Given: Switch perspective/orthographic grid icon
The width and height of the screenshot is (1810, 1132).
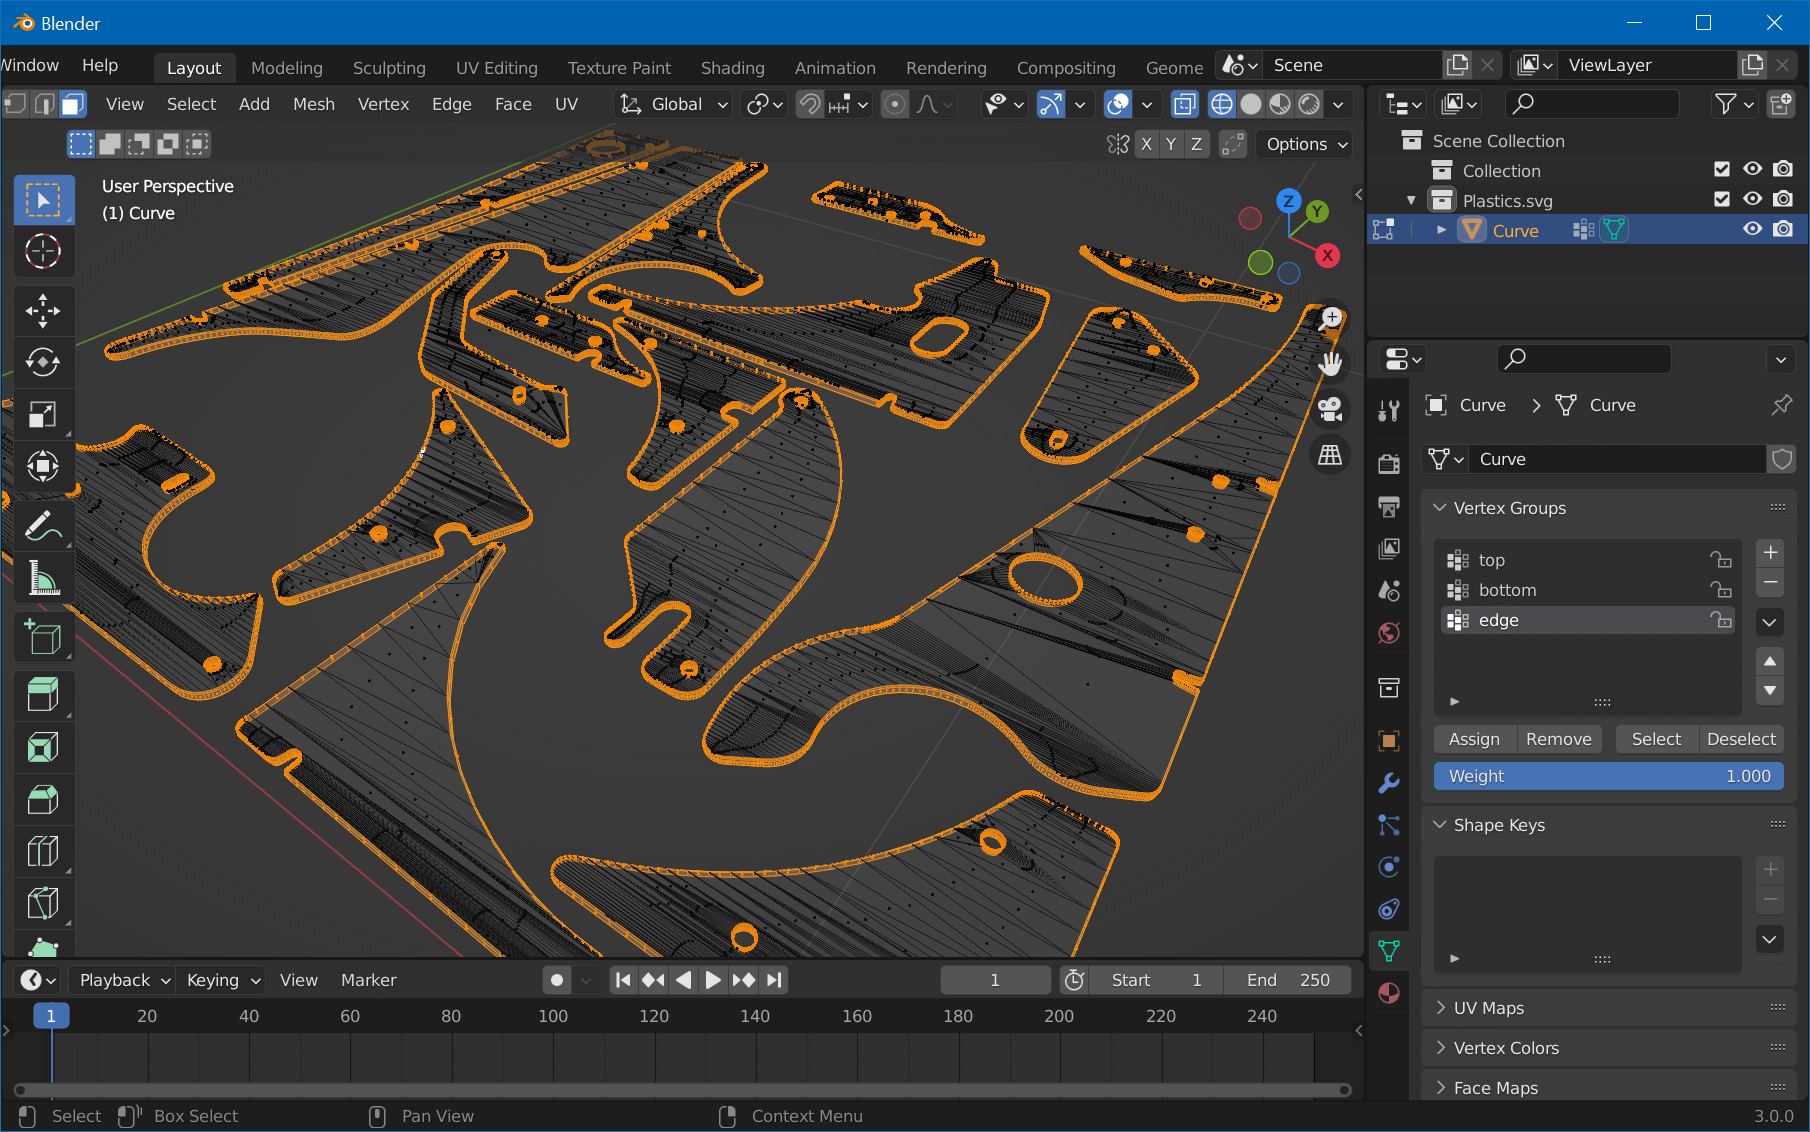Looking at the screenshot, I should (x=1330, y=456).
